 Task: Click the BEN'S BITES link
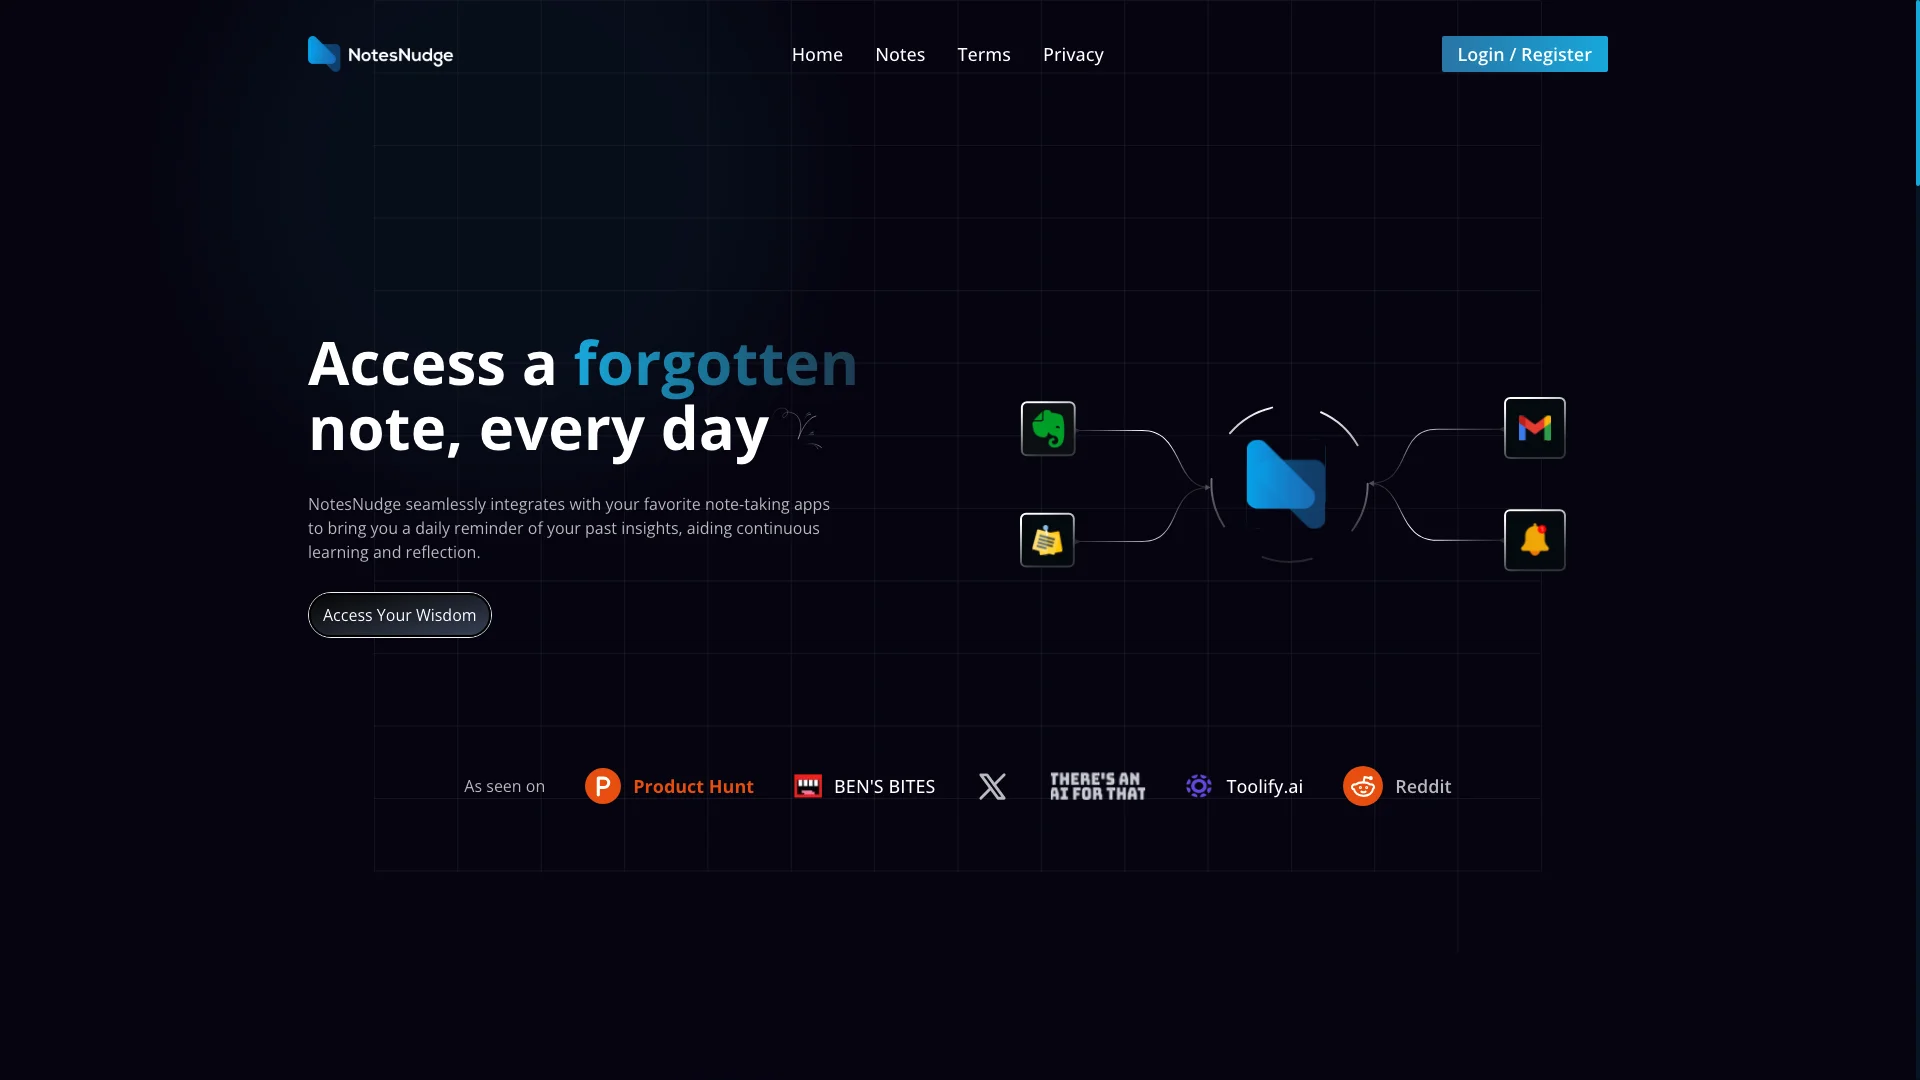(x=864, y=786)
